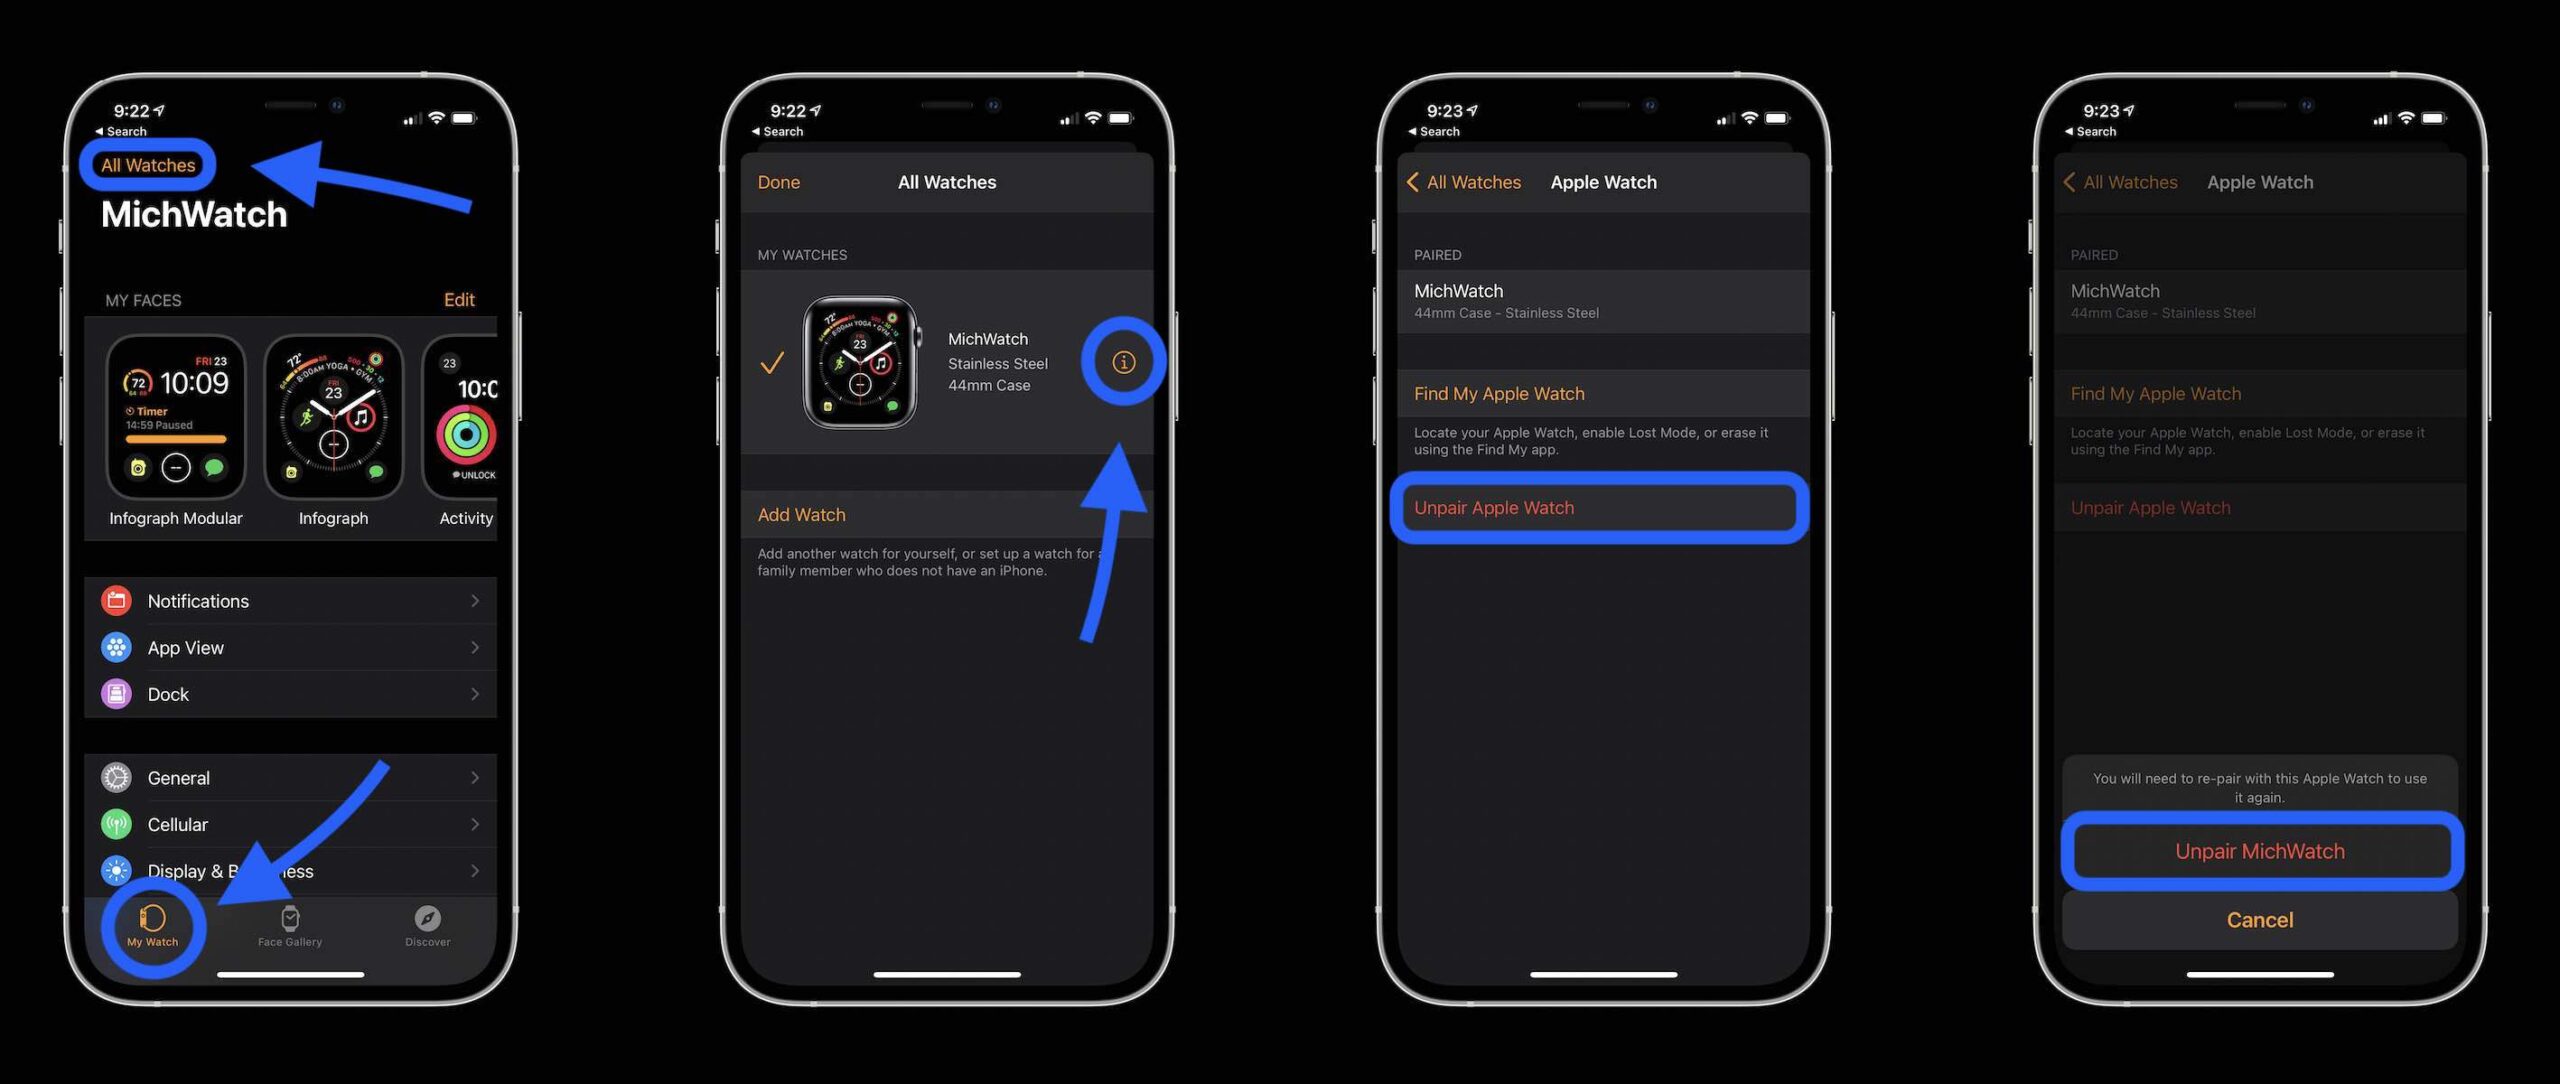Select All Watches navigation link
Viewport: 2560px width, 1084px height.
pos(147,165)
